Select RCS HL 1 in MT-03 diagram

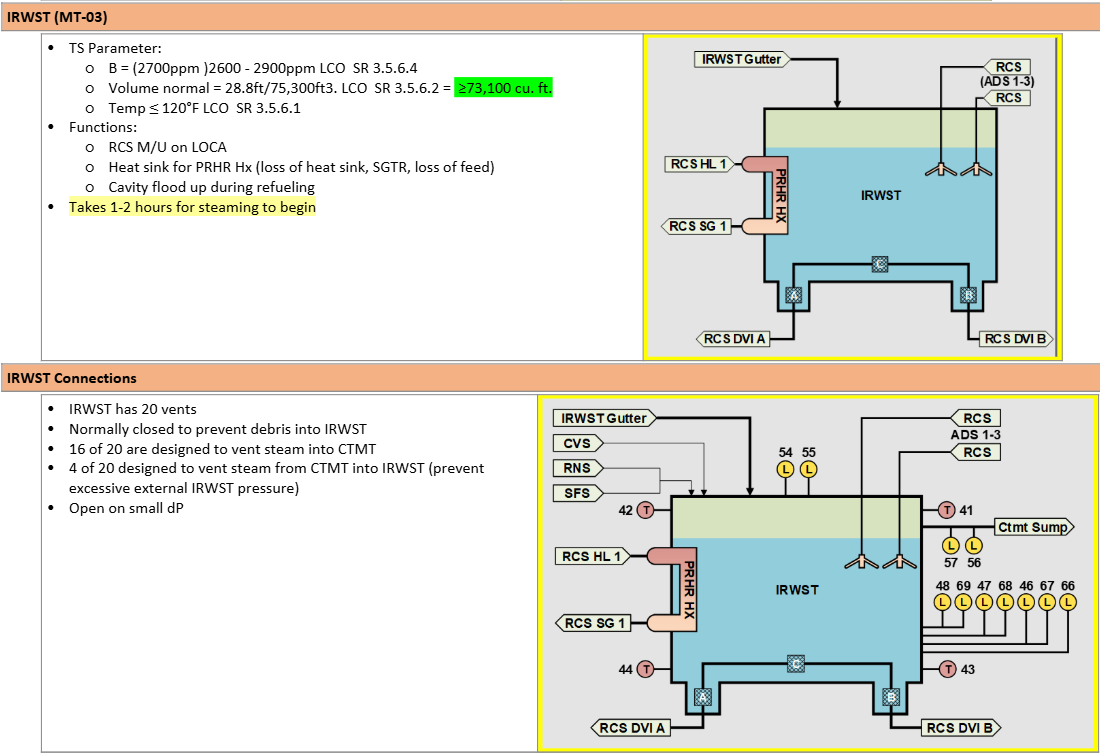click(x=699, y=164)
